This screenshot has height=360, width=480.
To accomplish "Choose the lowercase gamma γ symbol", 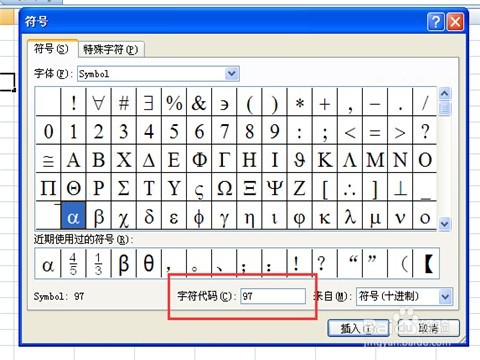I will click(x=224, y=215).
